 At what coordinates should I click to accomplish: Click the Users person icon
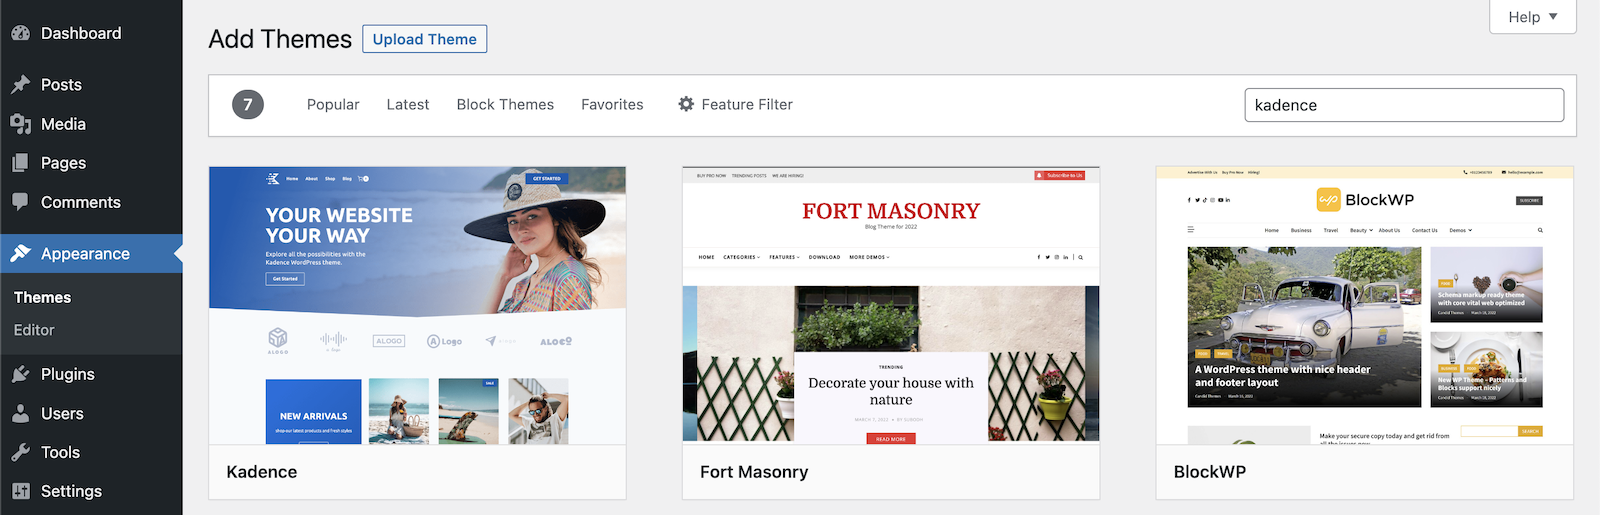20,413
